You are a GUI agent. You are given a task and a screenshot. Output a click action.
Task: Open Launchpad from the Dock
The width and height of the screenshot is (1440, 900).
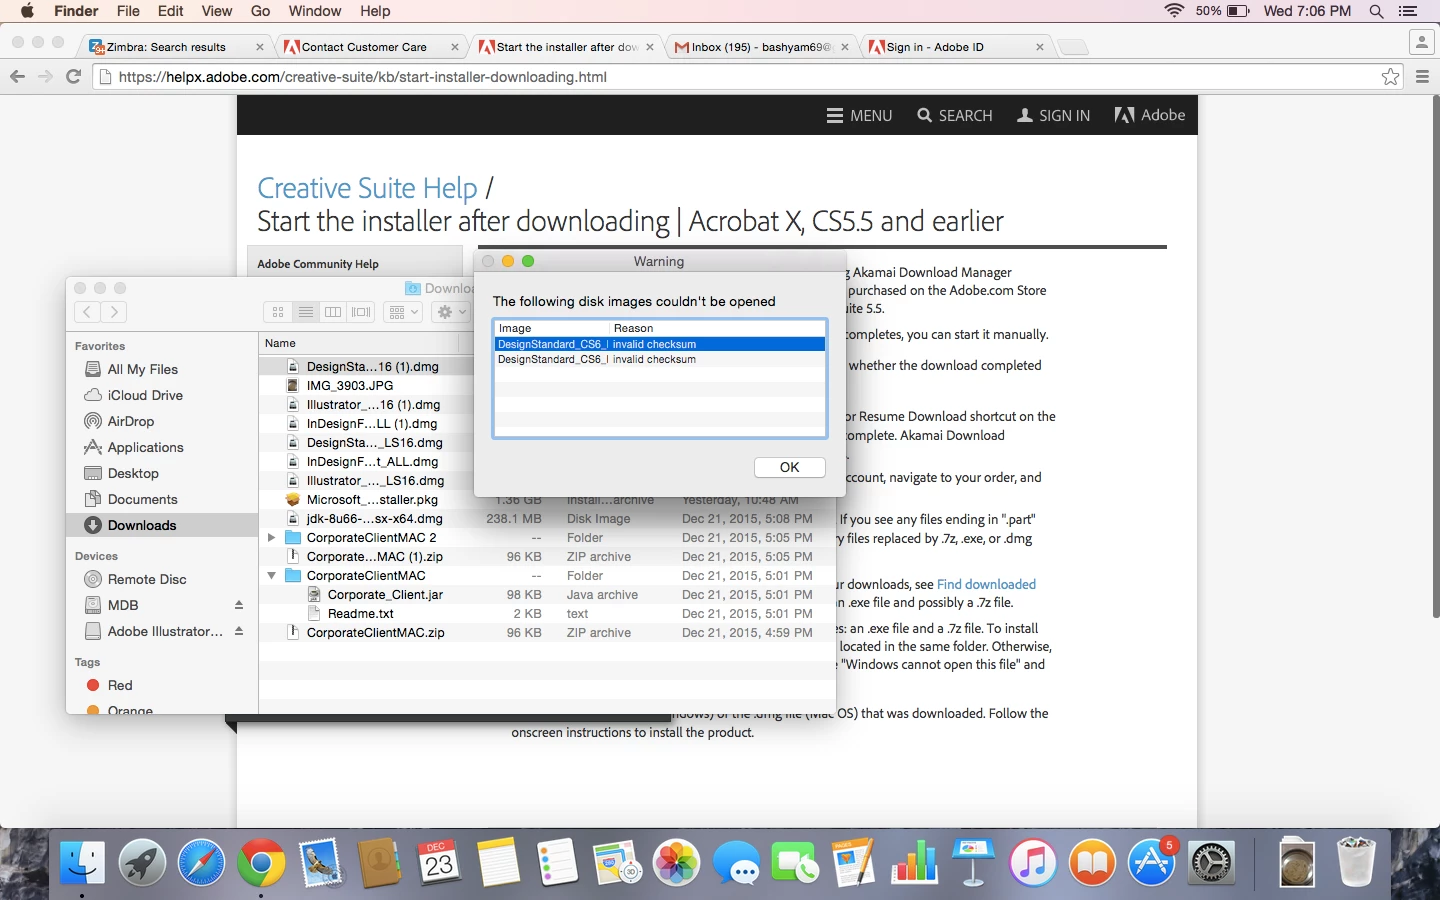coord(142,862)
